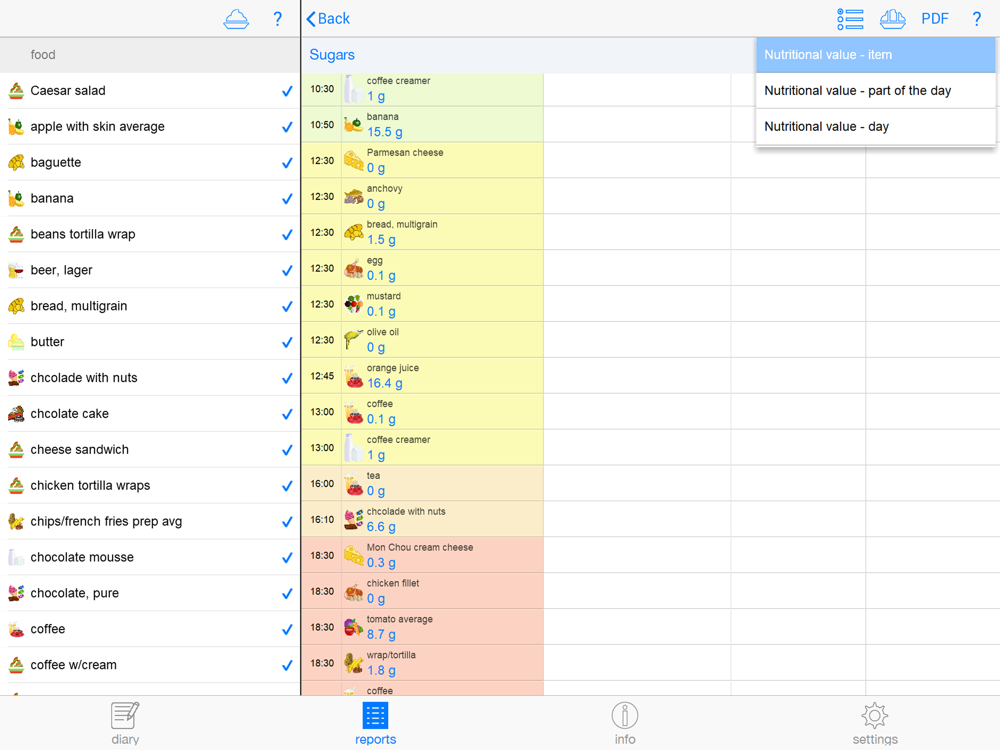This screenshot has width=1000, height=750.
Task: Open the Sugars report header
Action: point(332,55)
